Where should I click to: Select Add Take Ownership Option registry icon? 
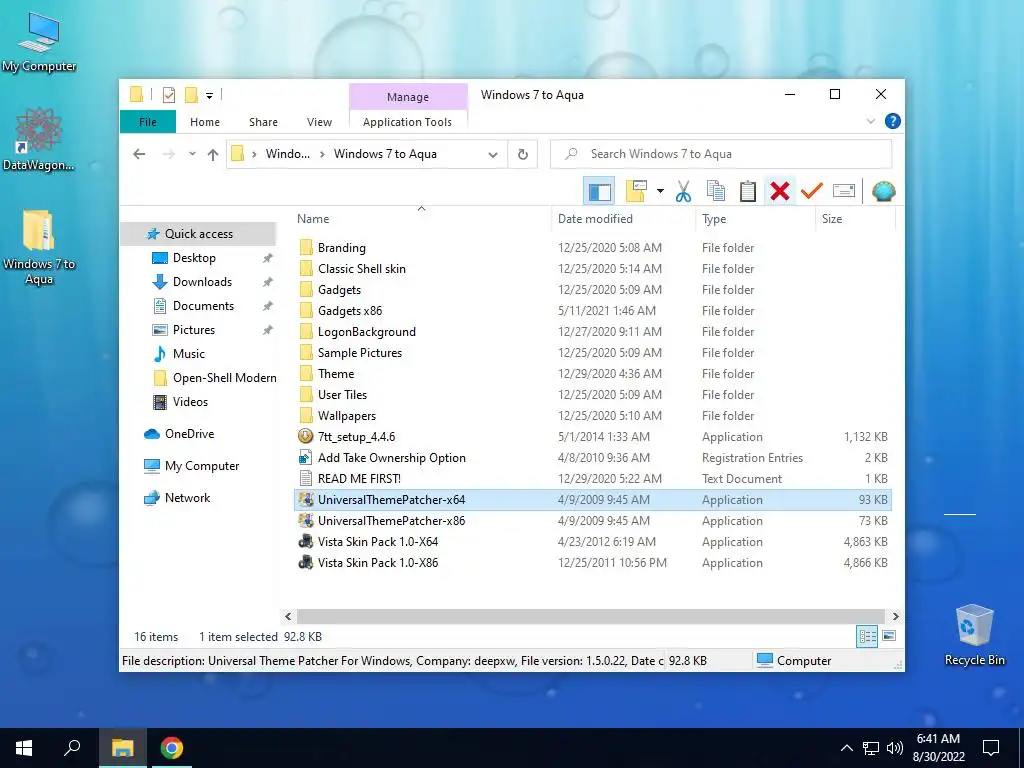point(306,457)
